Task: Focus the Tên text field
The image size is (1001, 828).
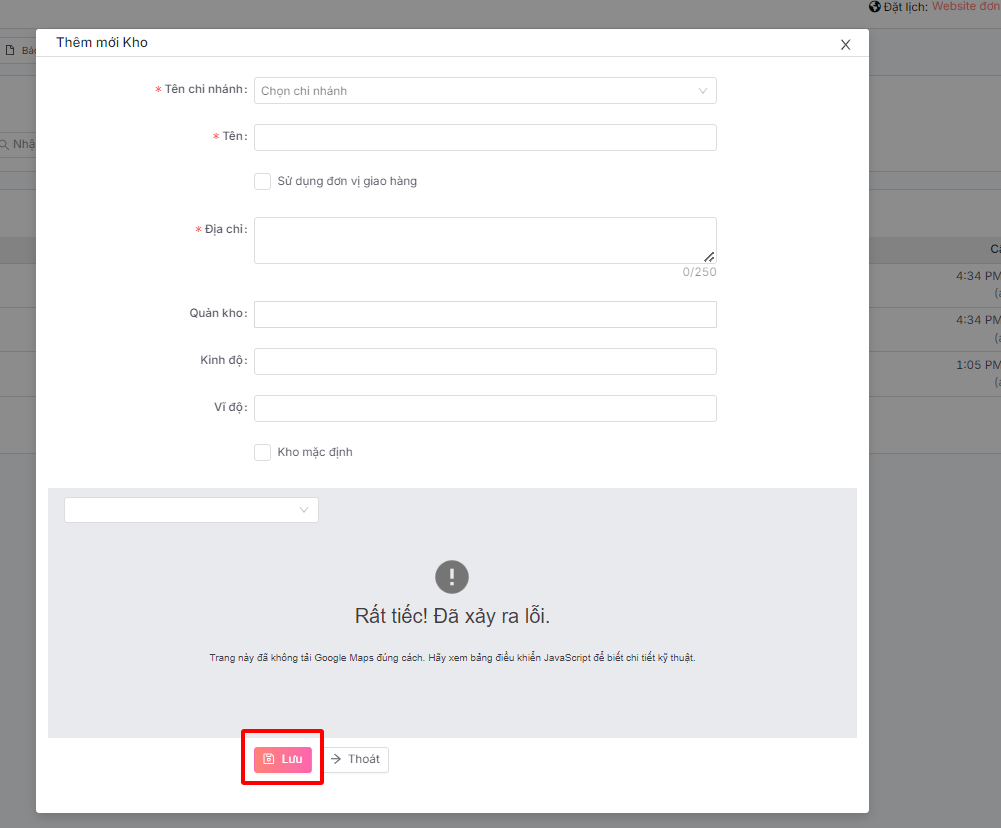Action: [x=485, y=137]
